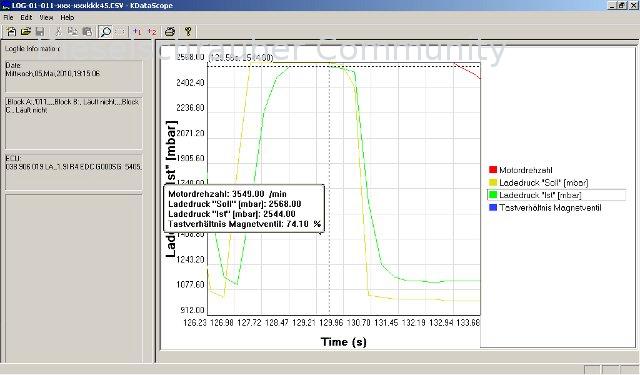The image size is (640, 375).
Task: Click the red Motordrehzahl legend swatch
Action: 493,170
